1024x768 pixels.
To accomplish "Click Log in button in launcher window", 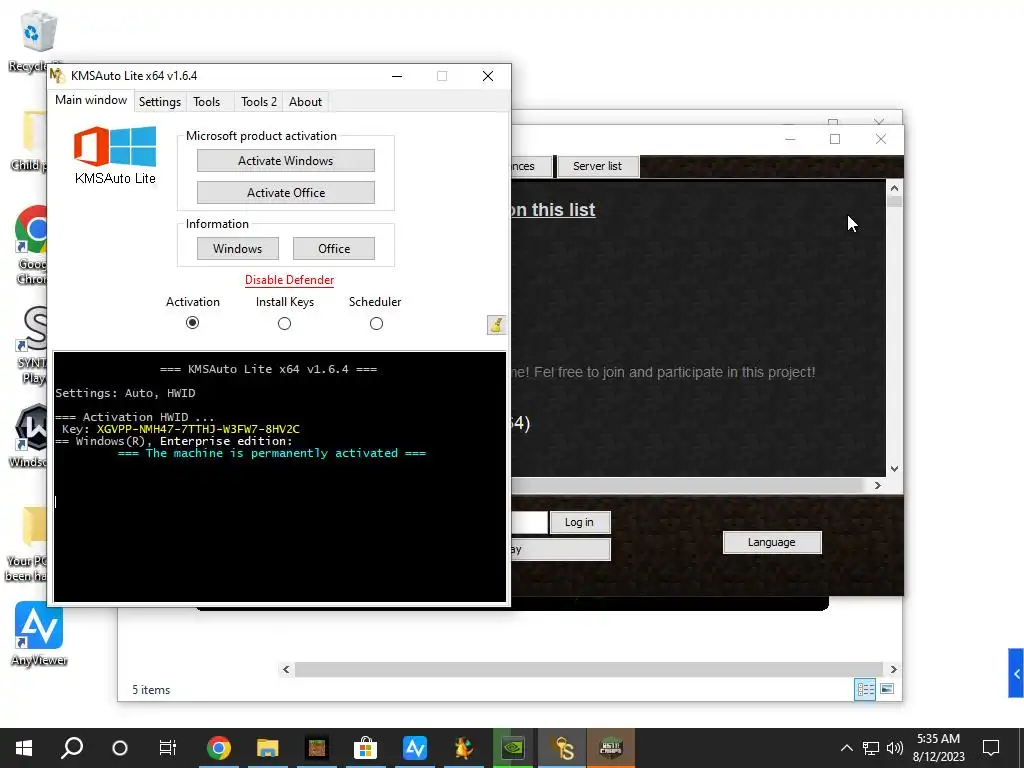I will (x=579, y=522).
